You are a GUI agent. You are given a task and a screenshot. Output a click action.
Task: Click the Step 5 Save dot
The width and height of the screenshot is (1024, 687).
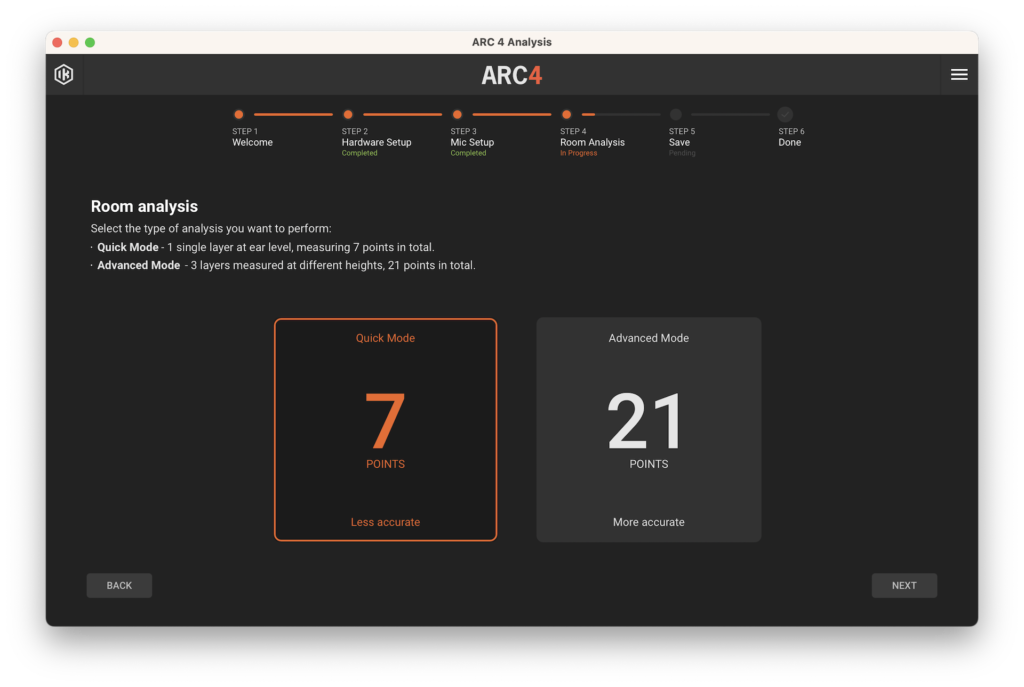(x=676, y=115)
